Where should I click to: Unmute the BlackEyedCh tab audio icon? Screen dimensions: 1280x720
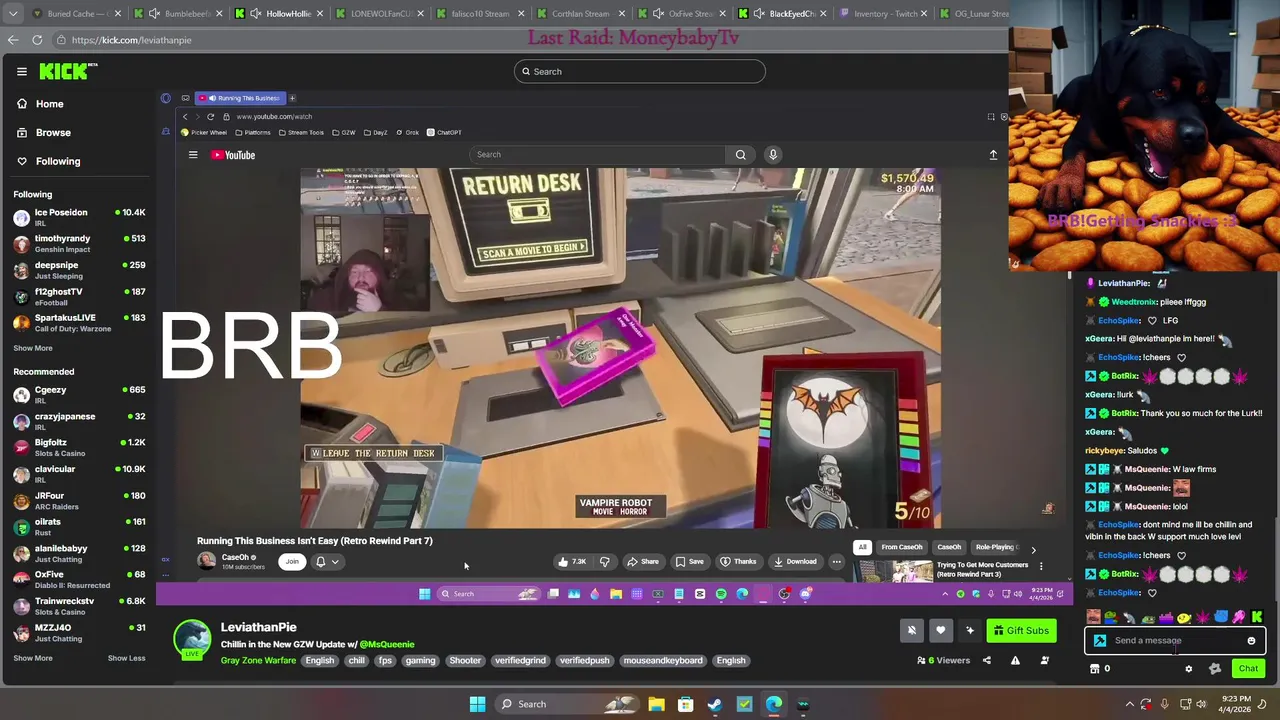(759, 14)
